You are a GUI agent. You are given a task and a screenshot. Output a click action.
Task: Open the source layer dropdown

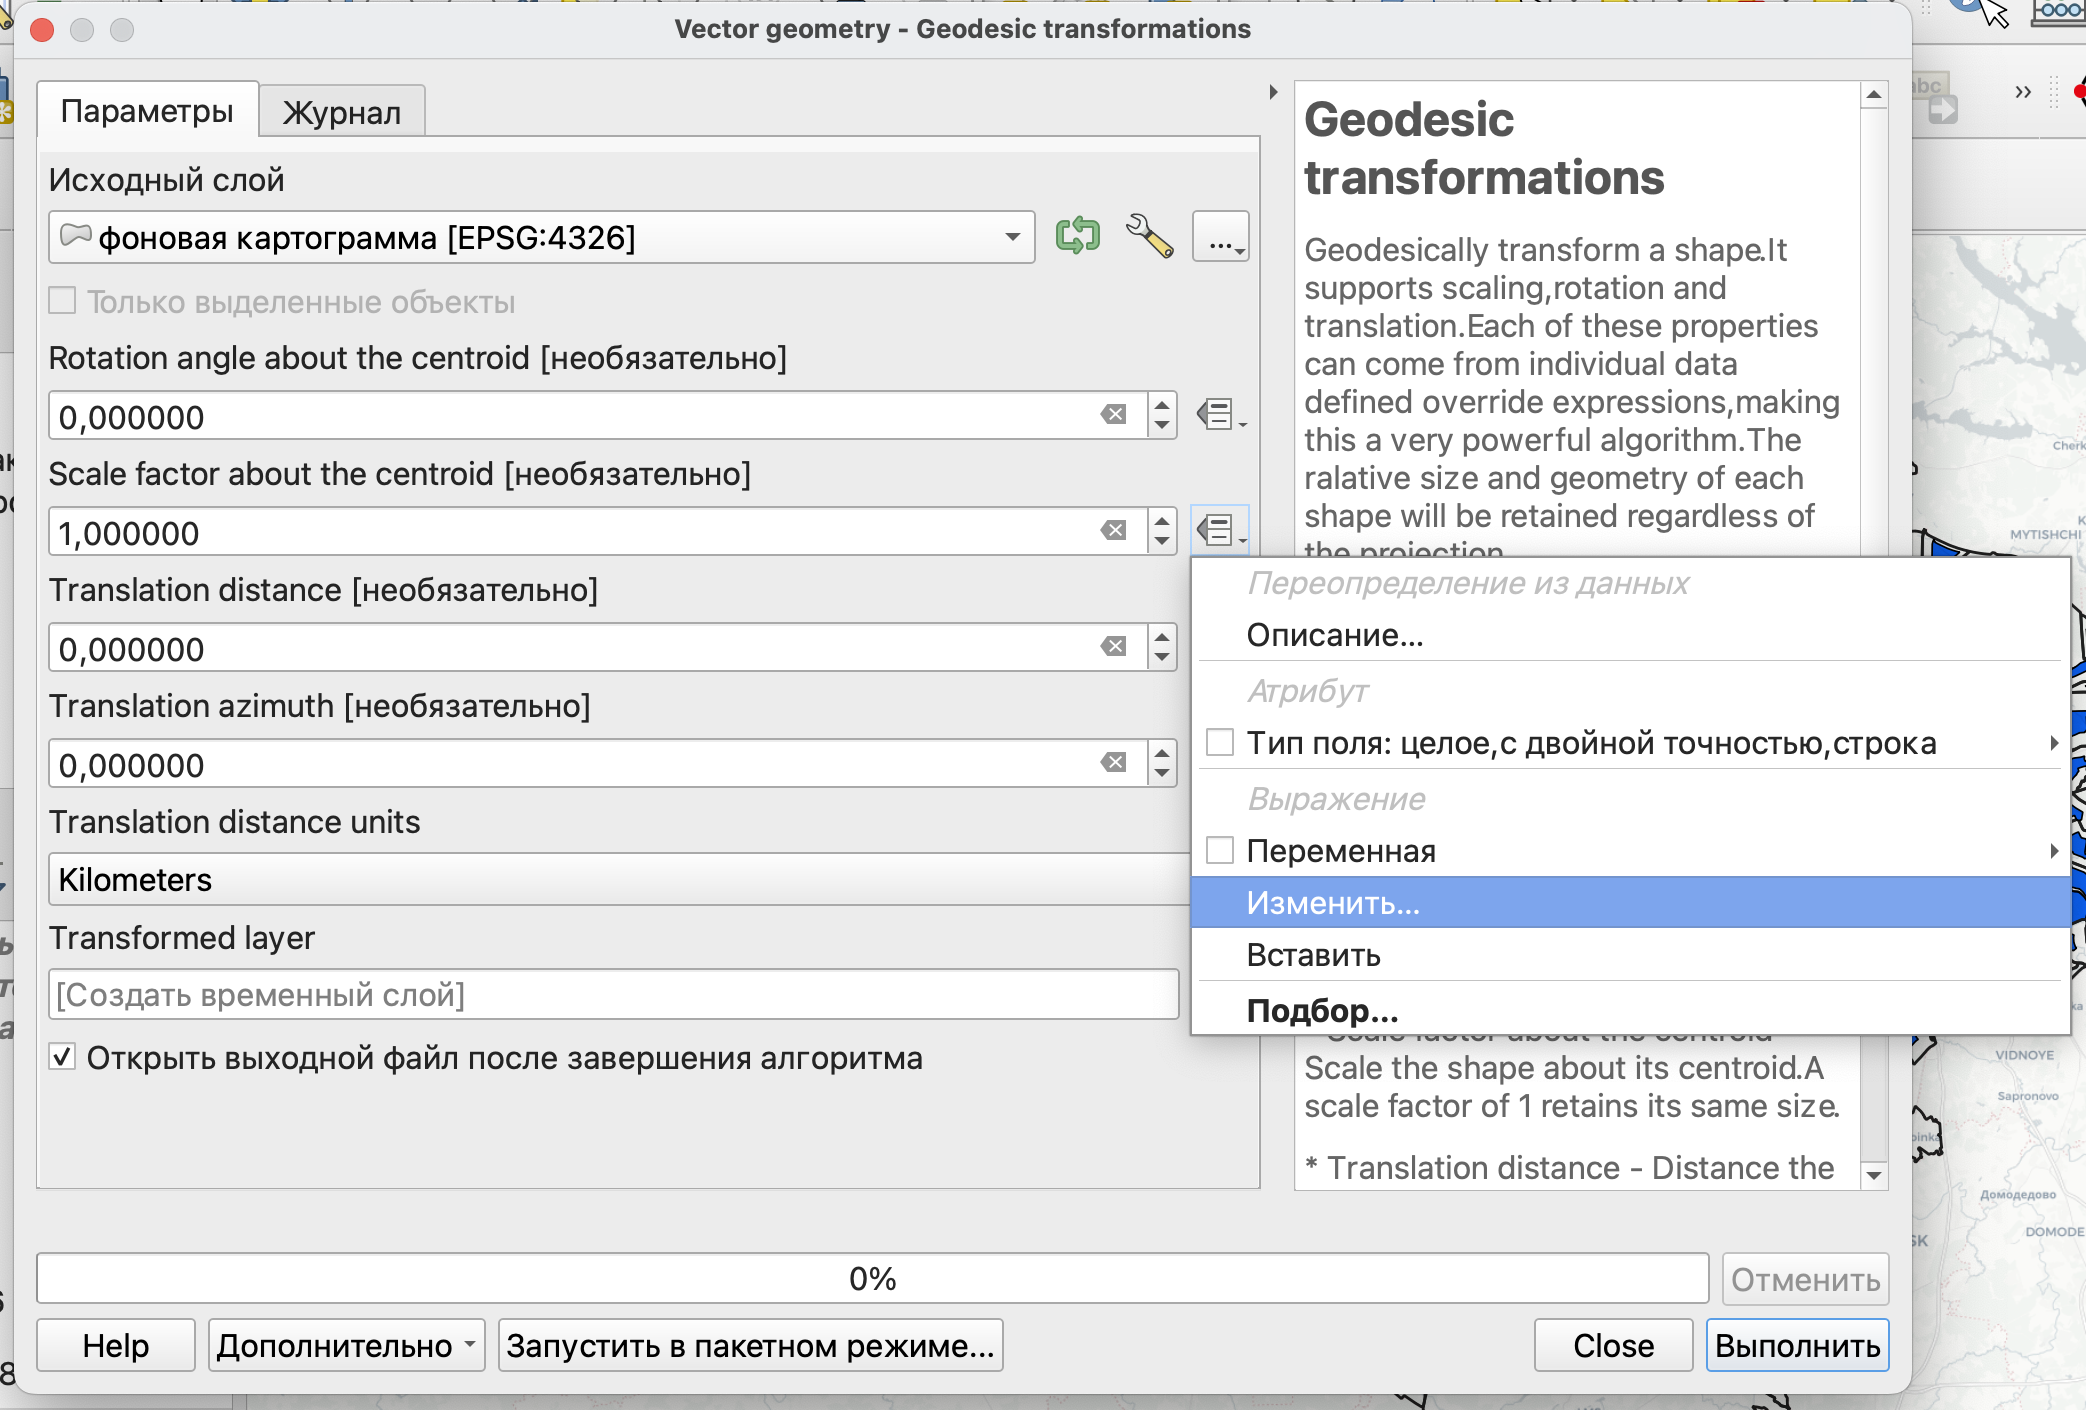click(x=541, y=237)
